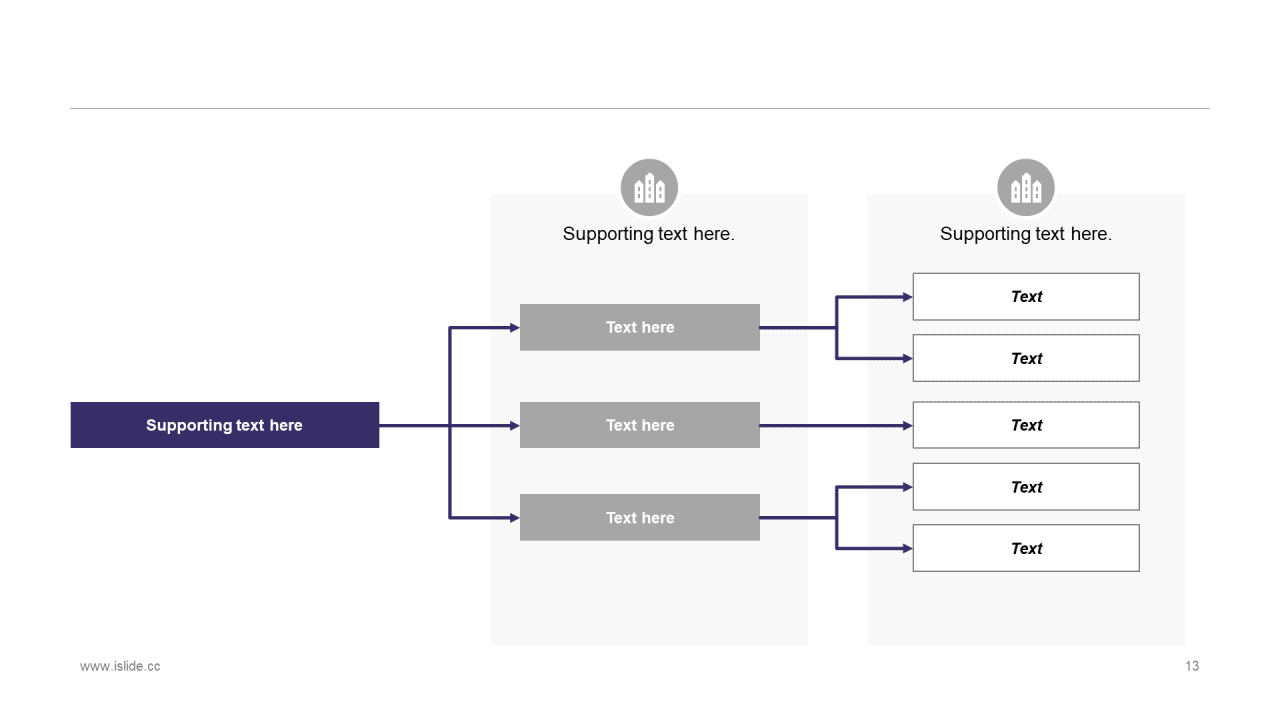
Task: Click the third, middle white 'Text' box
Action: (x=1026, y=425)
